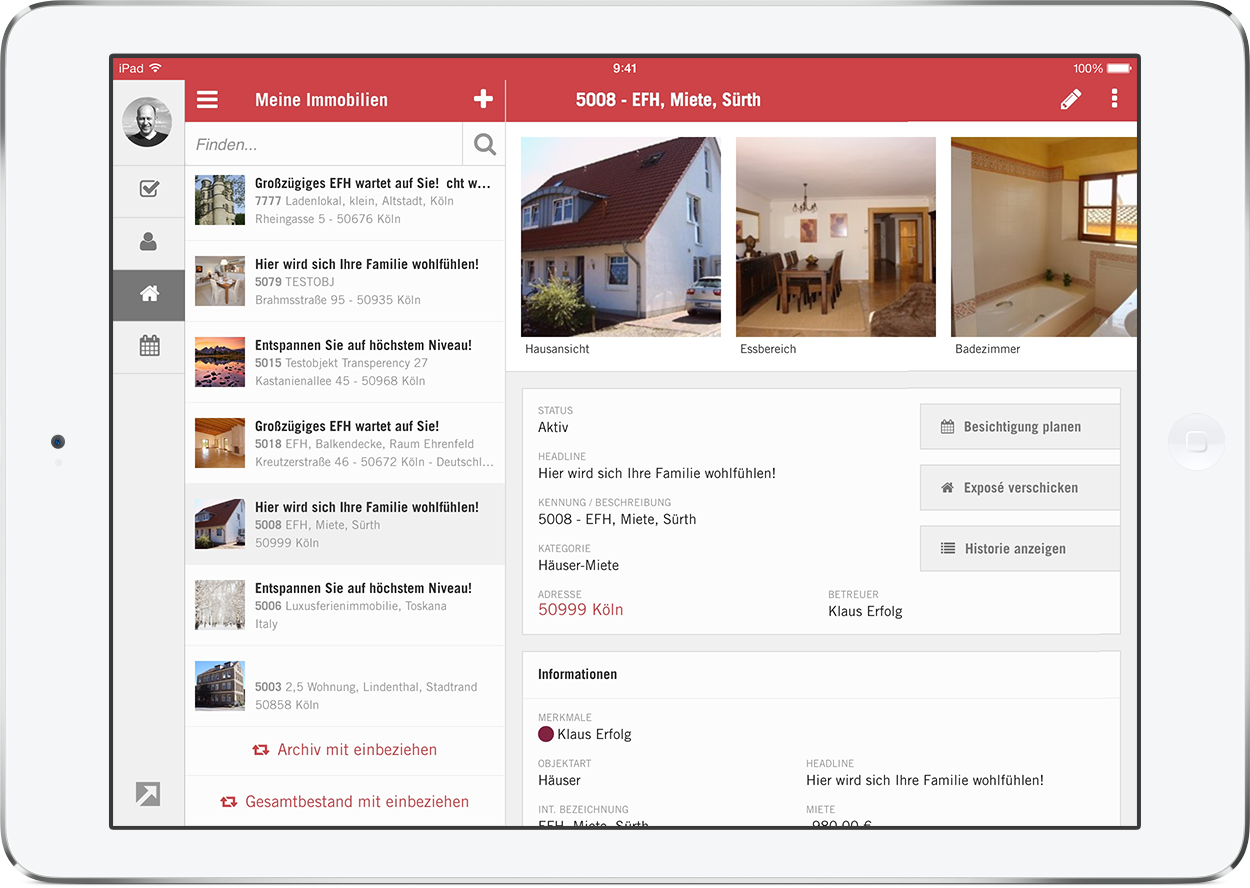
Task: Open the tasks checklist sidebar icon
Action: click(x=149, y=189)
